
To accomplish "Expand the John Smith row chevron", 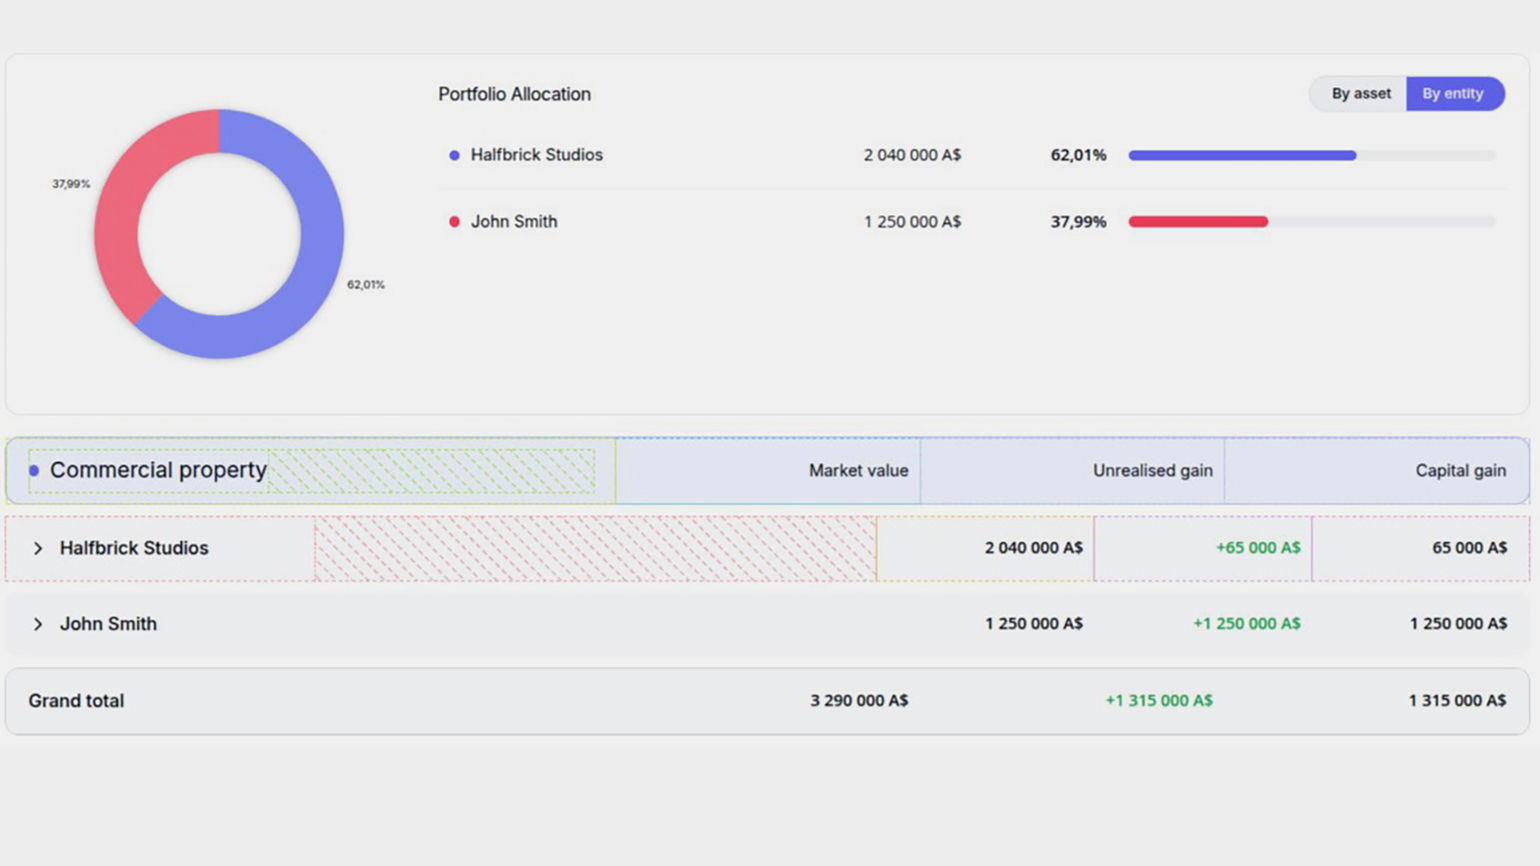I will click(38, 624).
